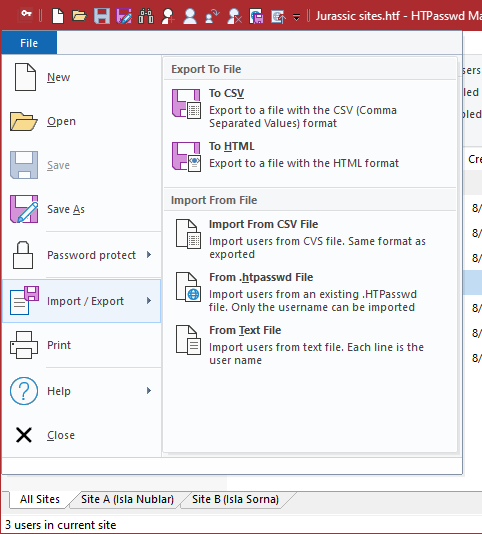Click the upload to web icon in toolbar
The height and width of the screenshot is (534, 482).
click(278, 16)
